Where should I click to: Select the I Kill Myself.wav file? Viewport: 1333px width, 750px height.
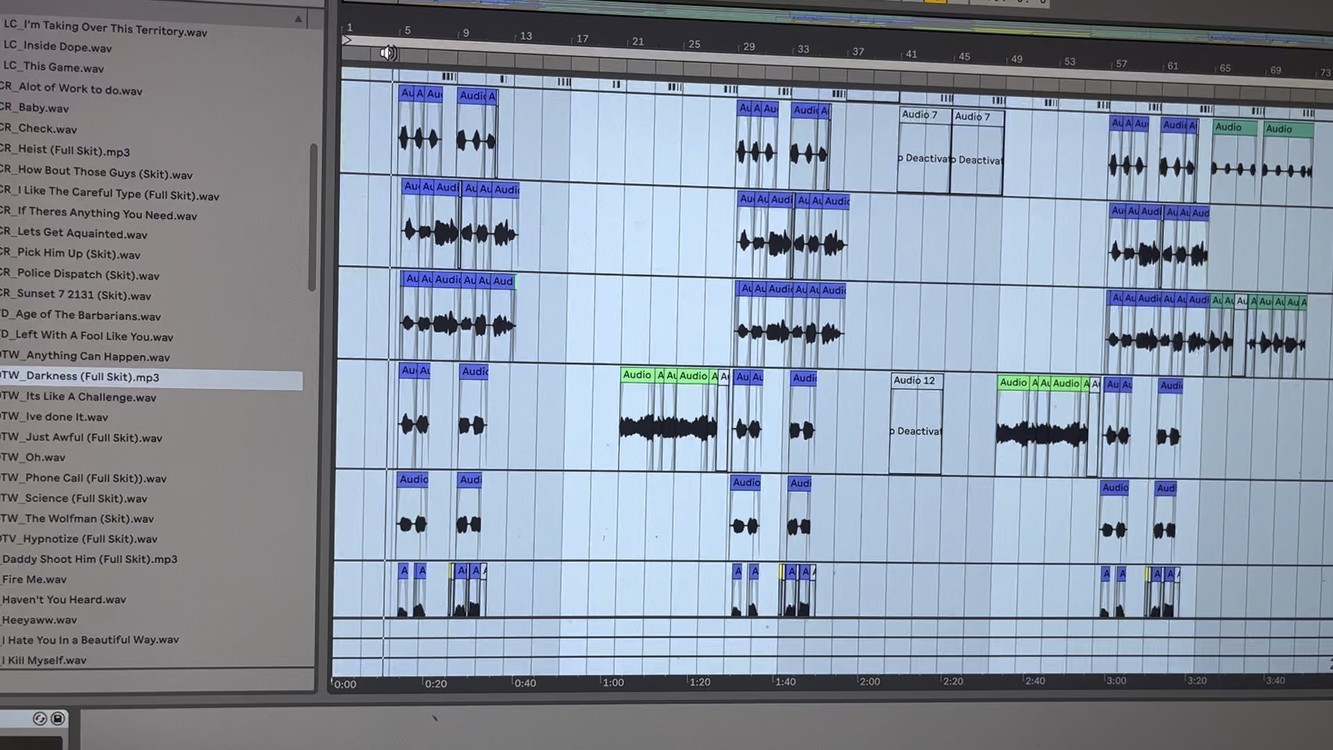click(44, 660)
